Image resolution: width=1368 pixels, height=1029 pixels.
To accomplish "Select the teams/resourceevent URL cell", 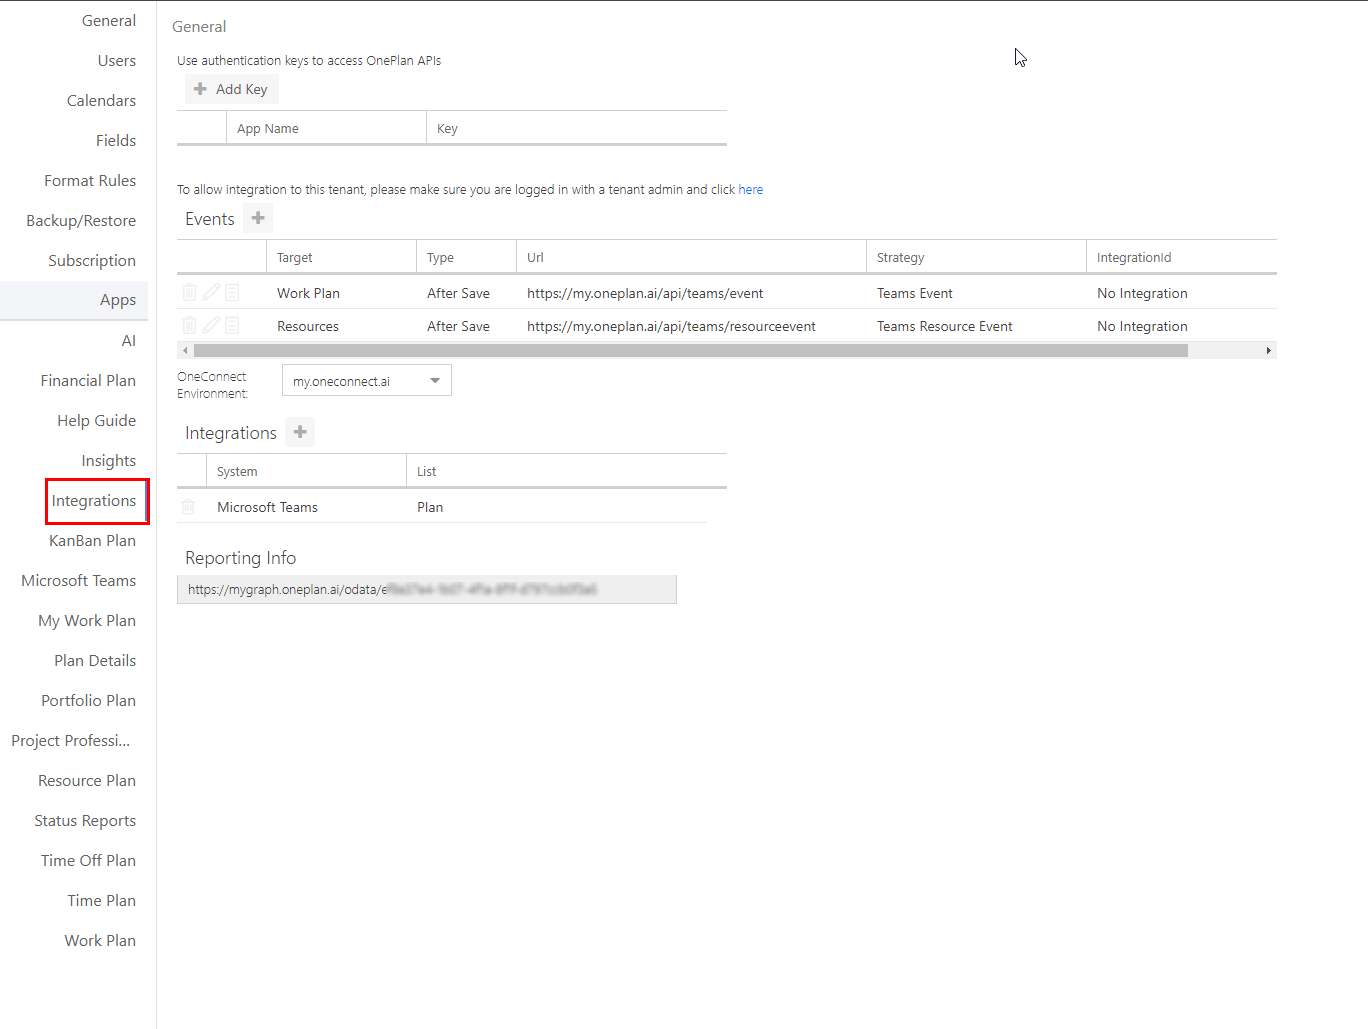I will tap(671, 326).
